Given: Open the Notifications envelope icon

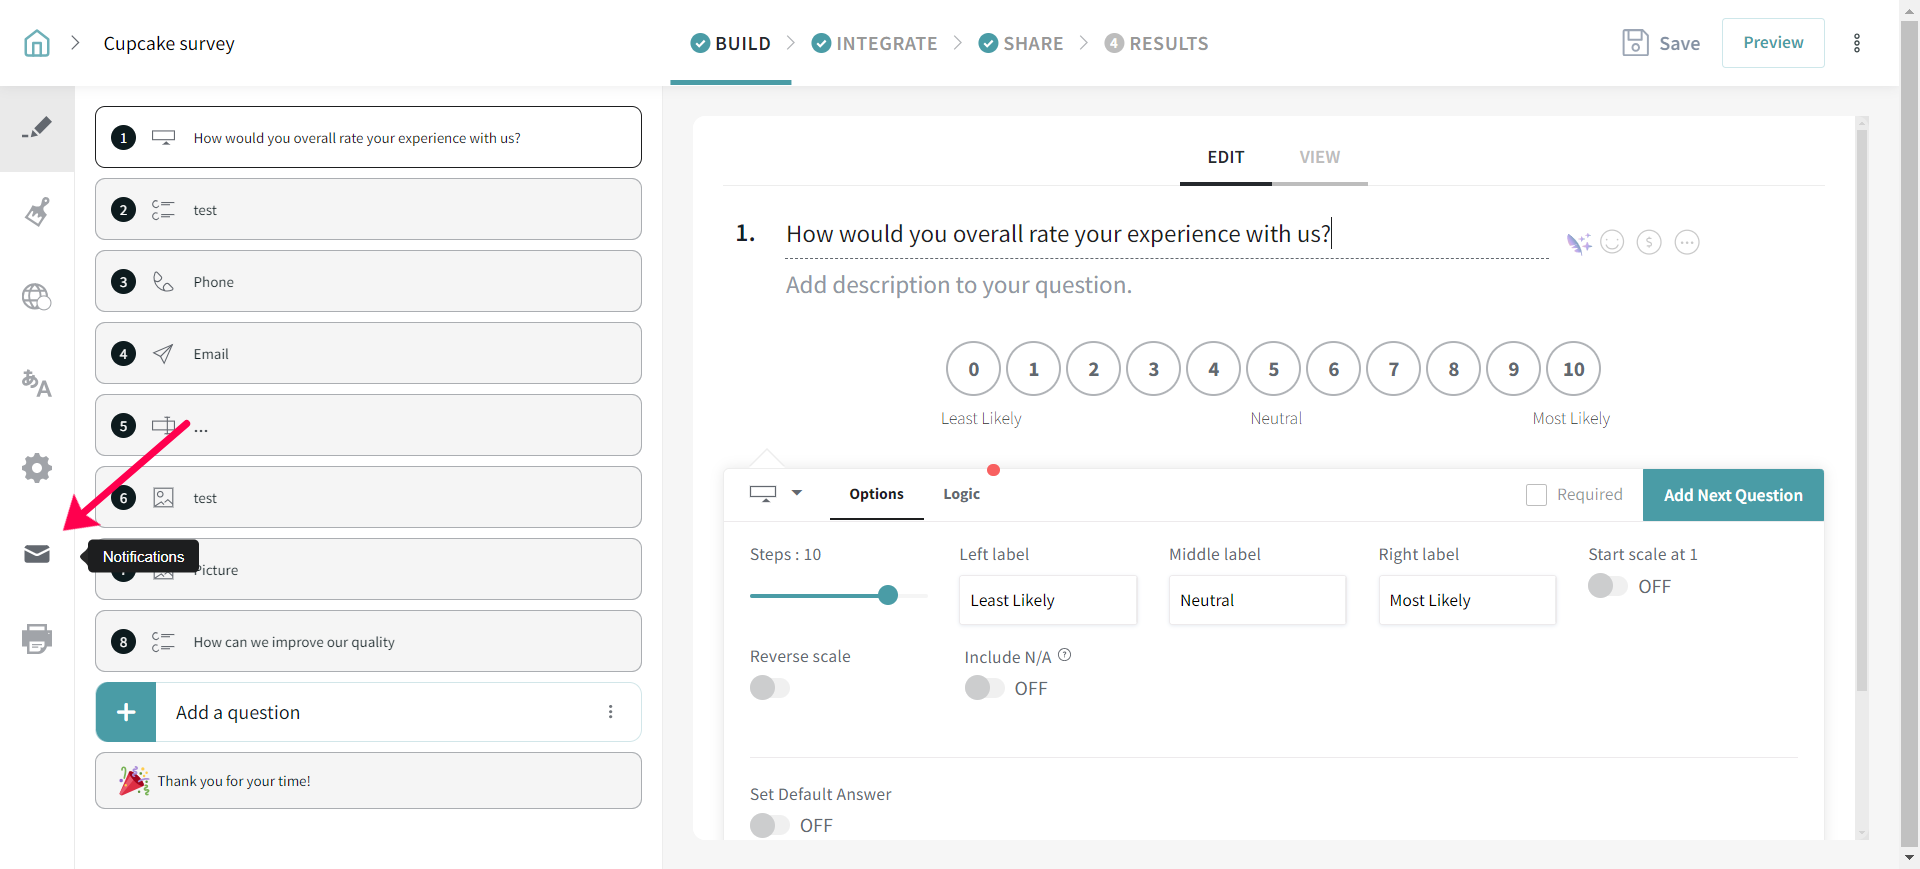Looking at the screenshot, I should tap(37, 554).
